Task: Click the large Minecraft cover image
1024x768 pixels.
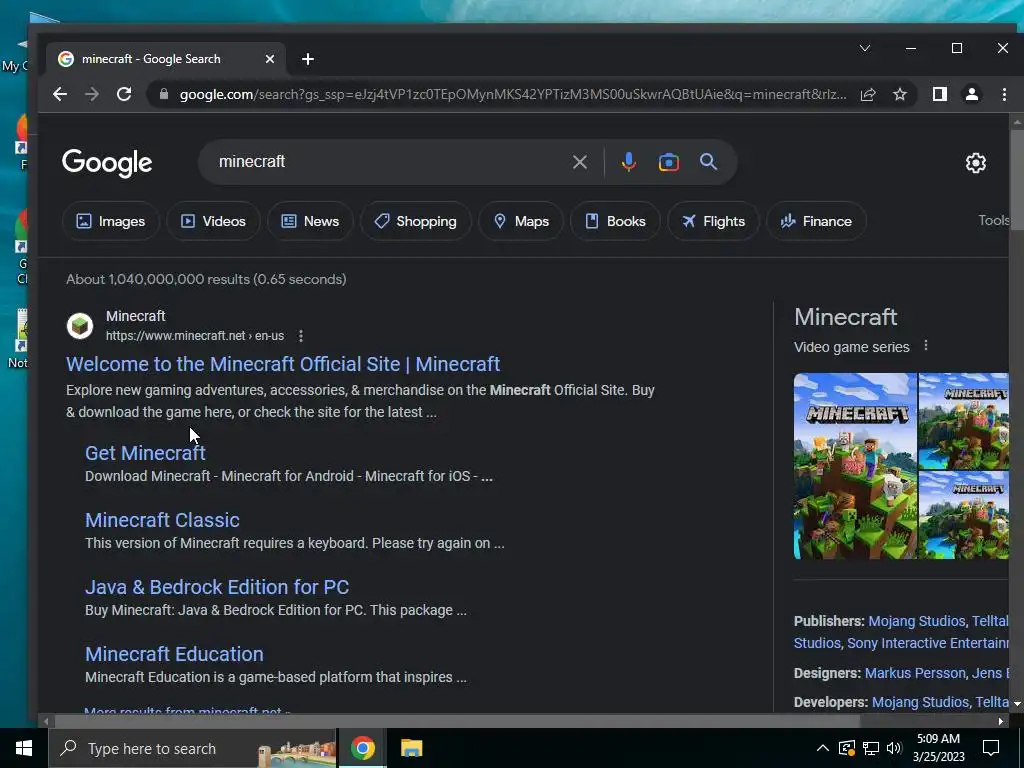Action: coord(855,466)
